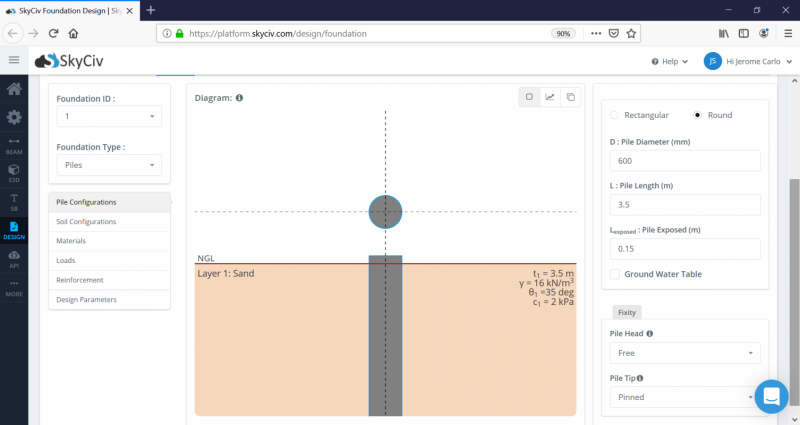Screen dimensions: 800x425
Task: Click the NGL ground level label
Action: click(x=206, y=258)
